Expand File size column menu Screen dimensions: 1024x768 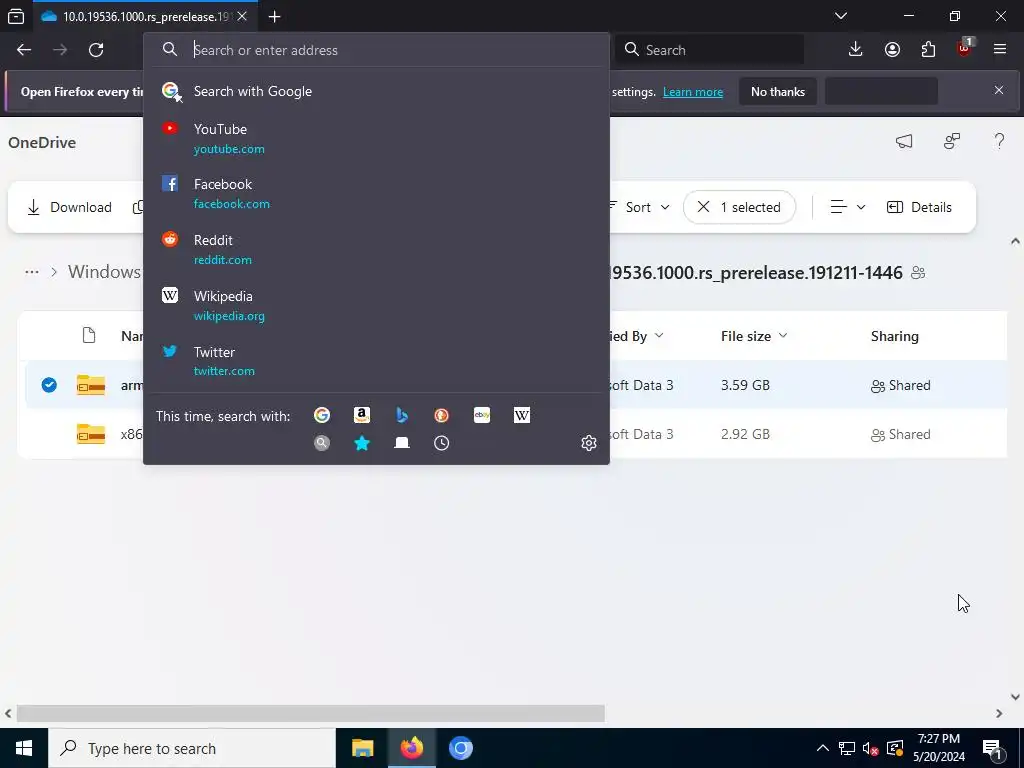[782, 336]
